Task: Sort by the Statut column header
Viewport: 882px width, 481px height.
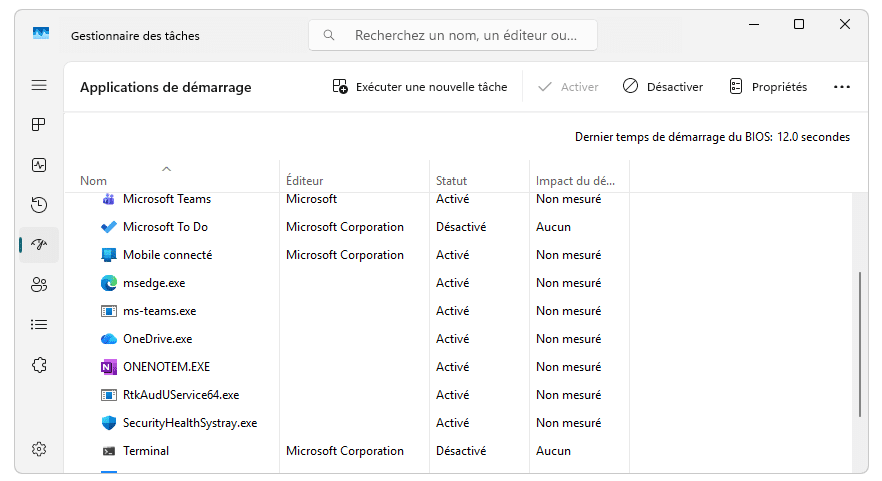Action: (451, 181)
